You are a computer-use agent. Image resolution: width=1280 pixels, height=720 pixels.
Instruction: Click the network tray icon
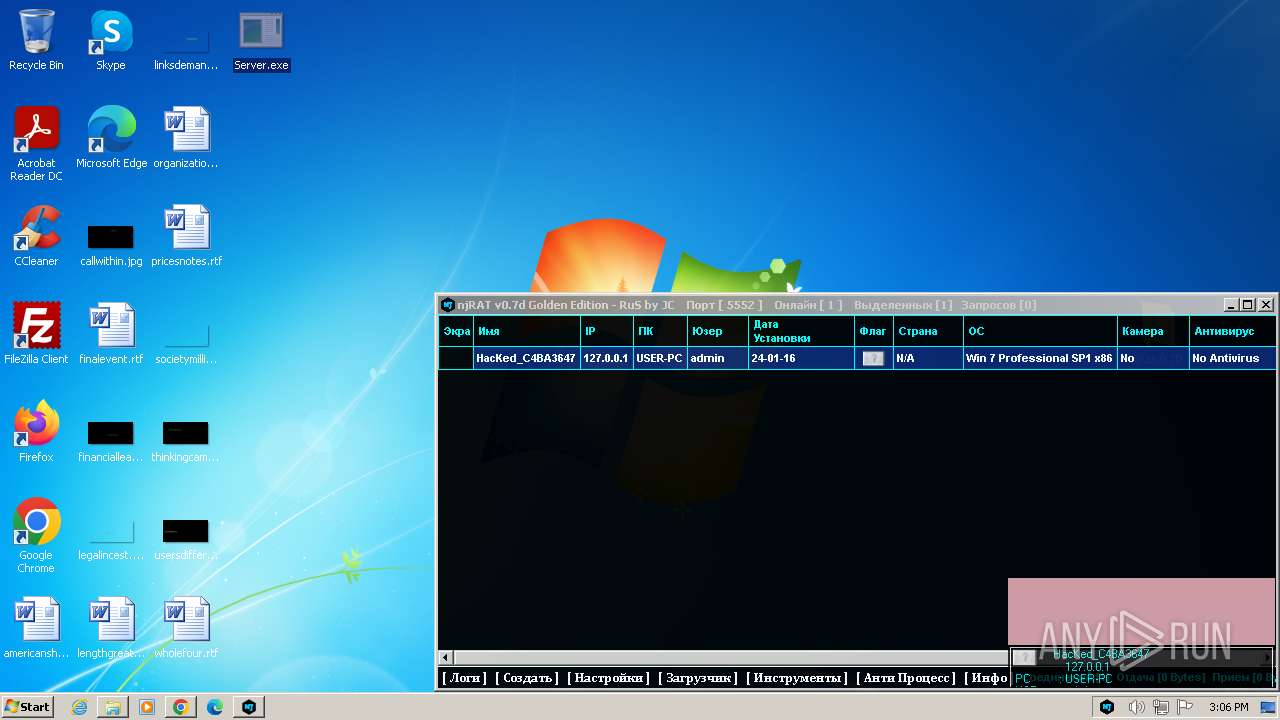point(1161,707)
